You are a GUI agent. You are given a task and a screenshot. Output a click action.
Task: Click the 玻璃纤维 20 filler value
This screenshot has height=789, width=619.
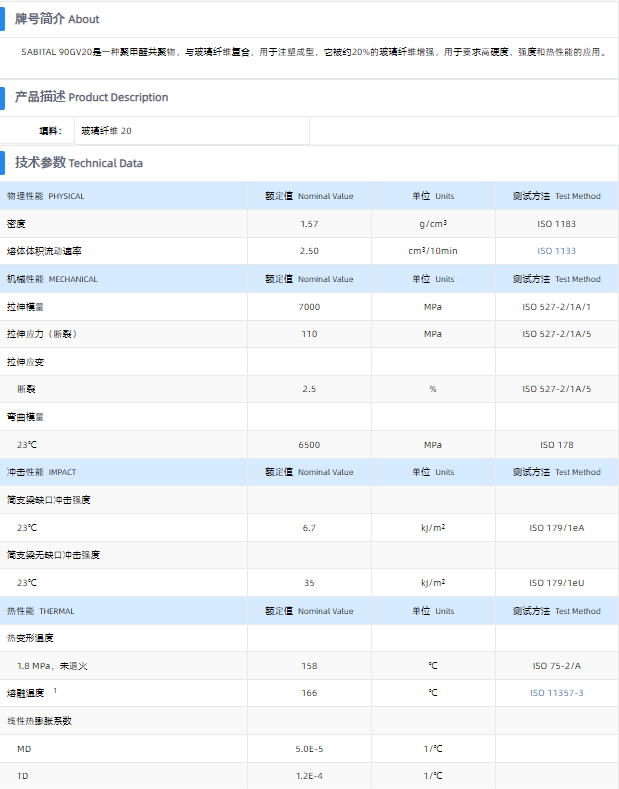coord(106,131)
